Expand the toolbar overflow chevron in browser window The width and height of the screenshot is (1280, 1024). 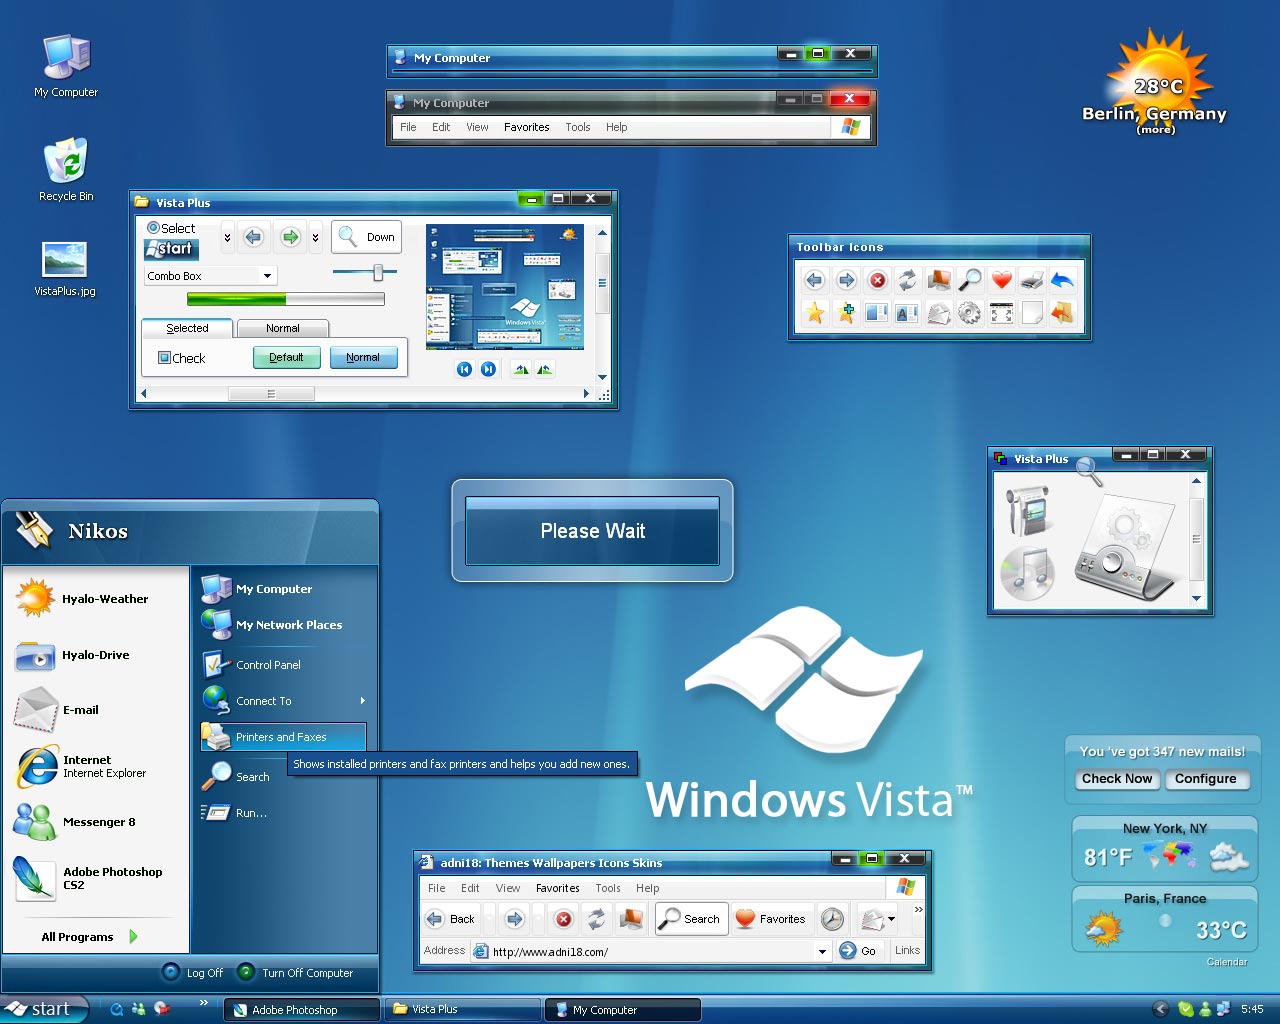(x=918, y=910)
